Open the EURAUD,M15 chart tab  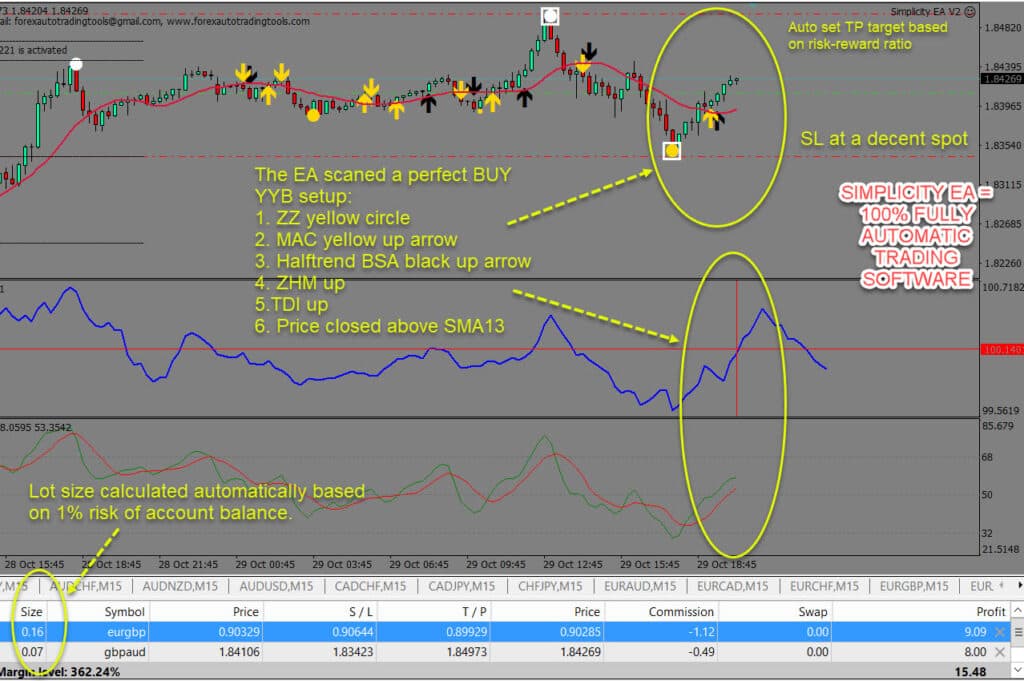click(x=640, y=586)
